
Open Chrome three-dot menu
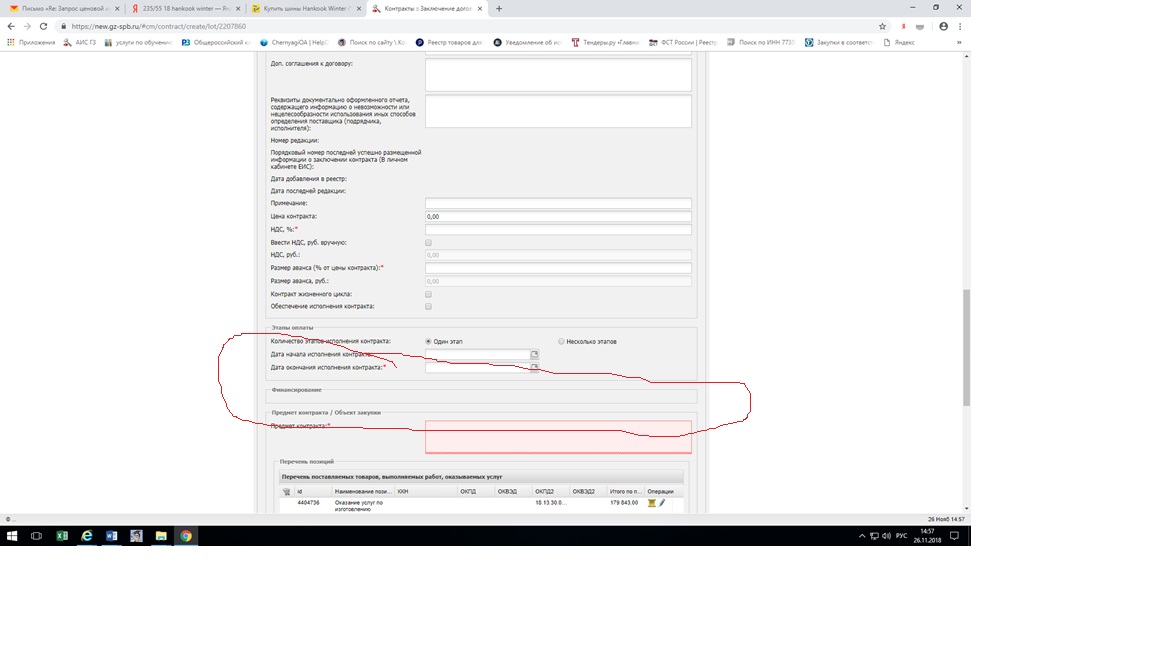(x=960, y=26)
